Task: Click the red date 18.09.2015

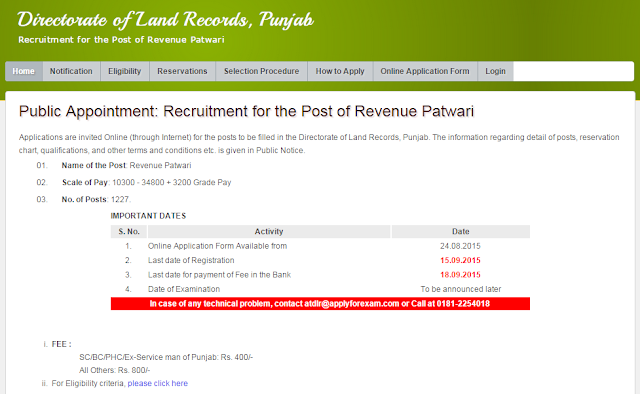Action: (x=460, y=275)
